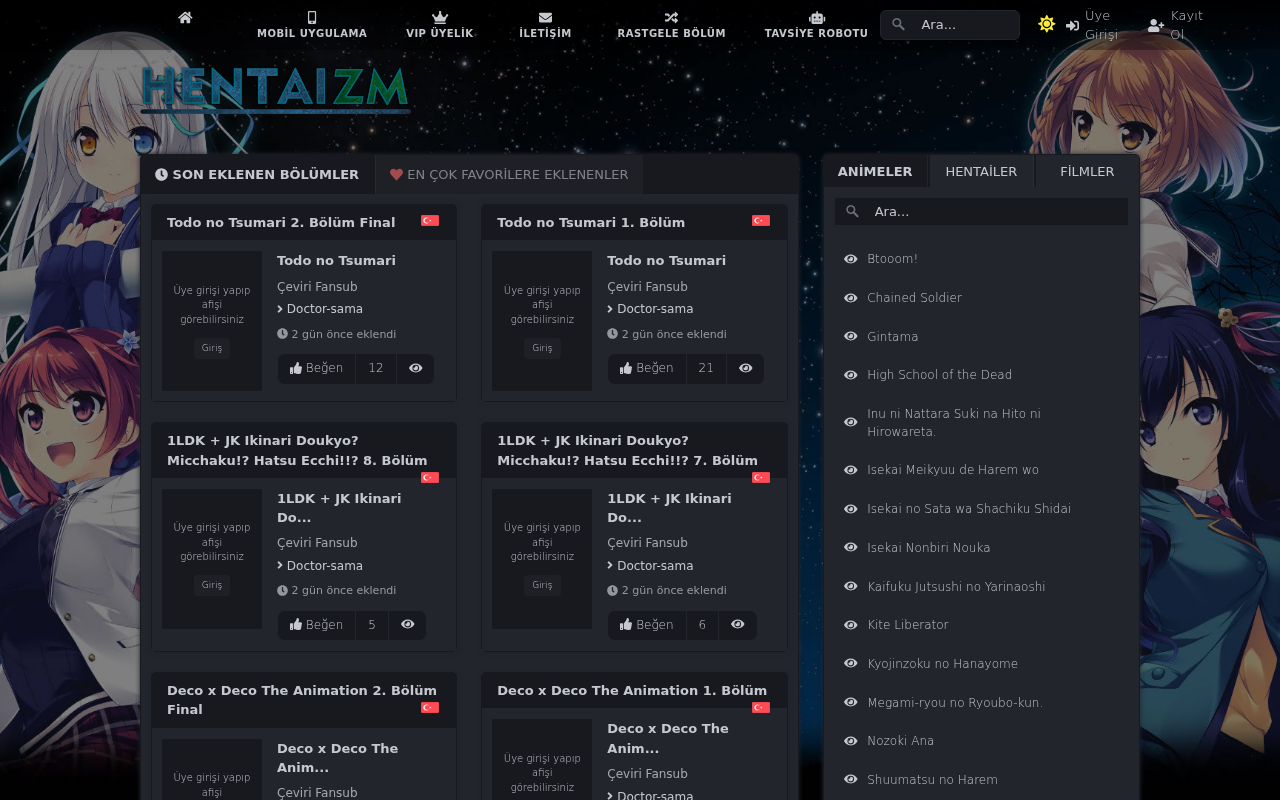The image size is (1280, 800).
Task: Click flag icon on 1LDK + JK 7. Bölüm
Action: pos(761,478)
